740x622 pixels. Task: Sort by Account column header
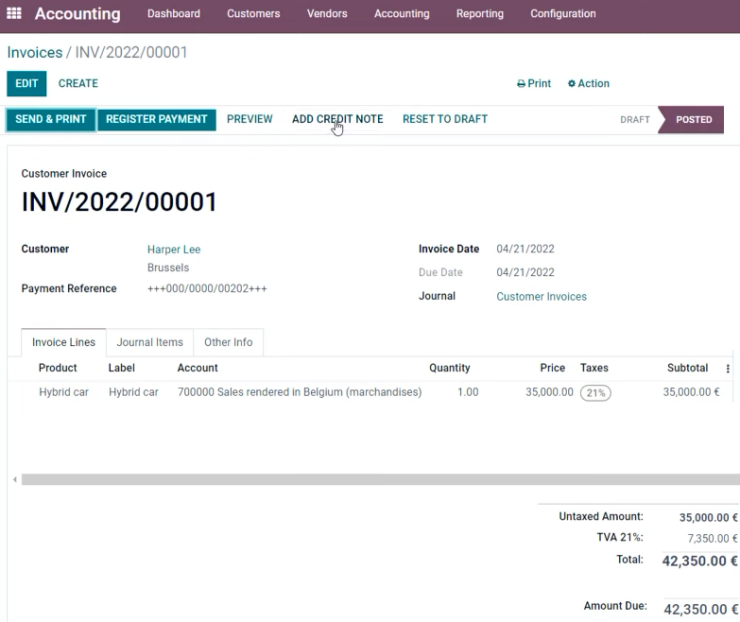pos(197,368)
